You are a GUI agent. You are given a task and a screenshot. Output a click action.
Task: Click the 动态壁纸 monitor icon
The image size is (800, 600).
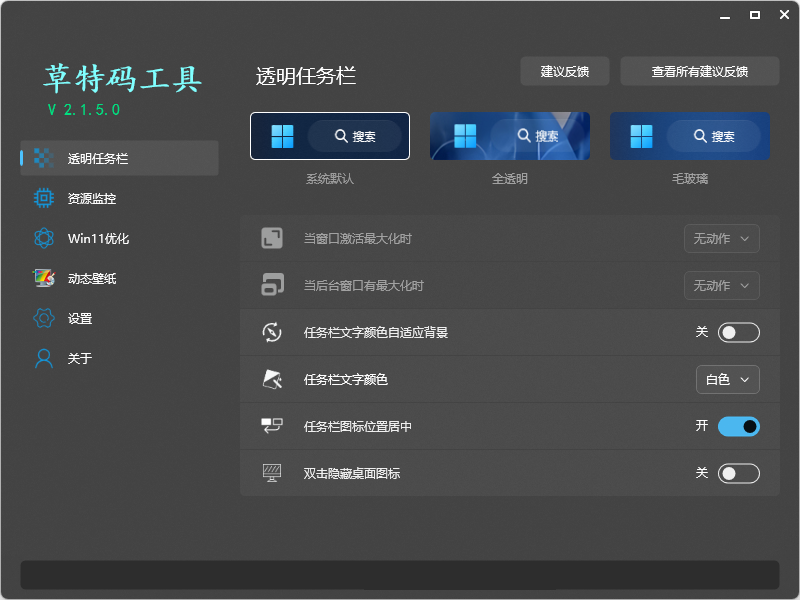pos(44,278)
